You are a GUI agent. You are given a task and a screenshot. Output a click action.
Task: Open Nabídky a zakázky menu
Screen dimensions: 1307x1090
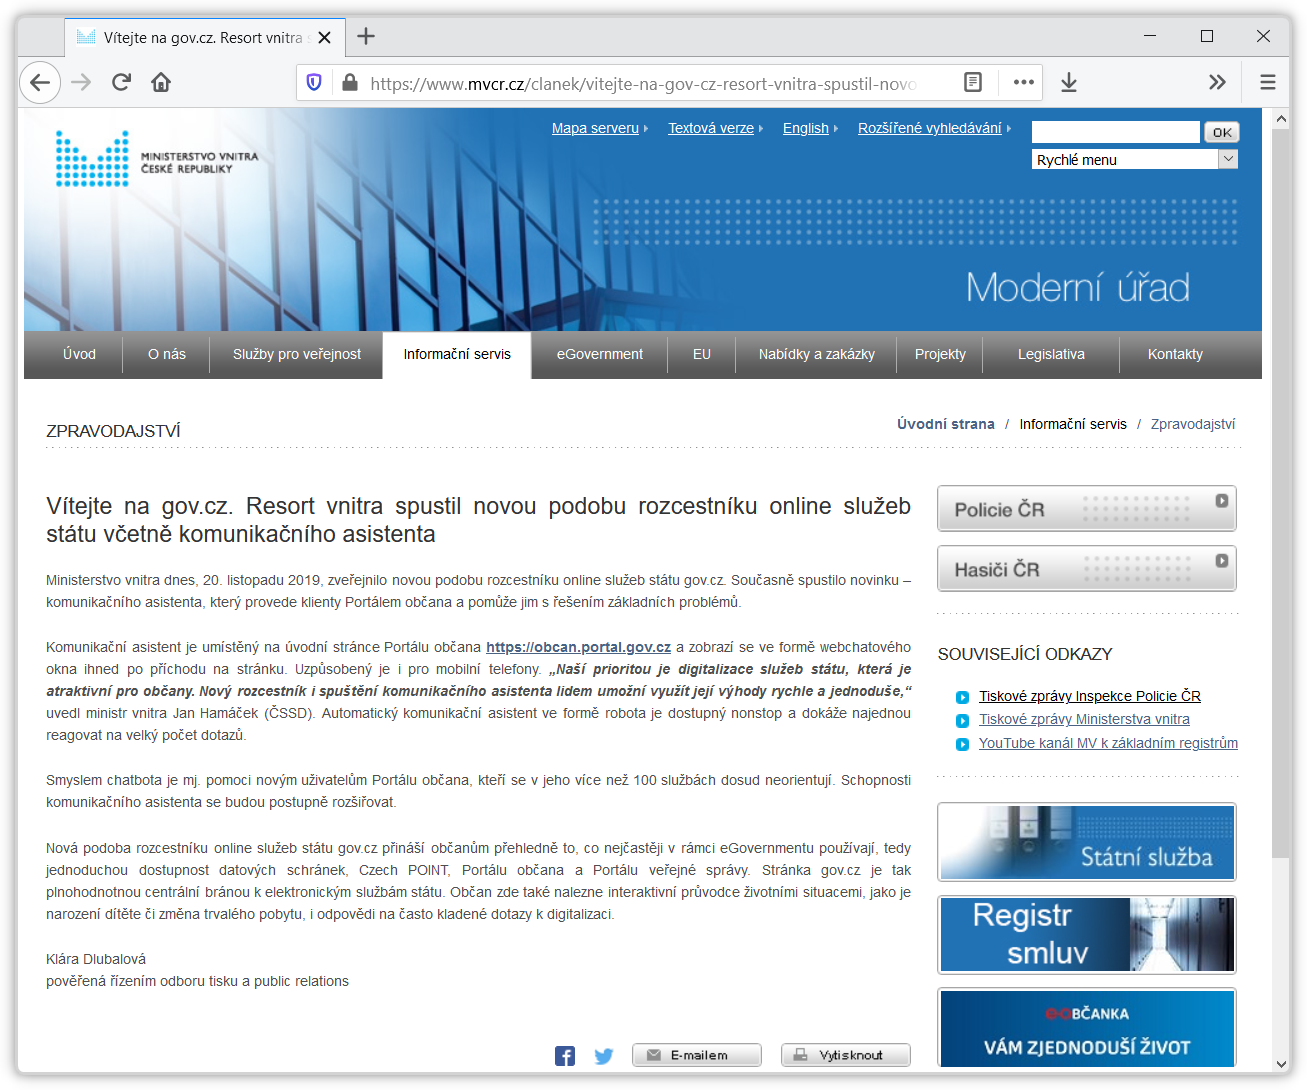coord(817,354)
